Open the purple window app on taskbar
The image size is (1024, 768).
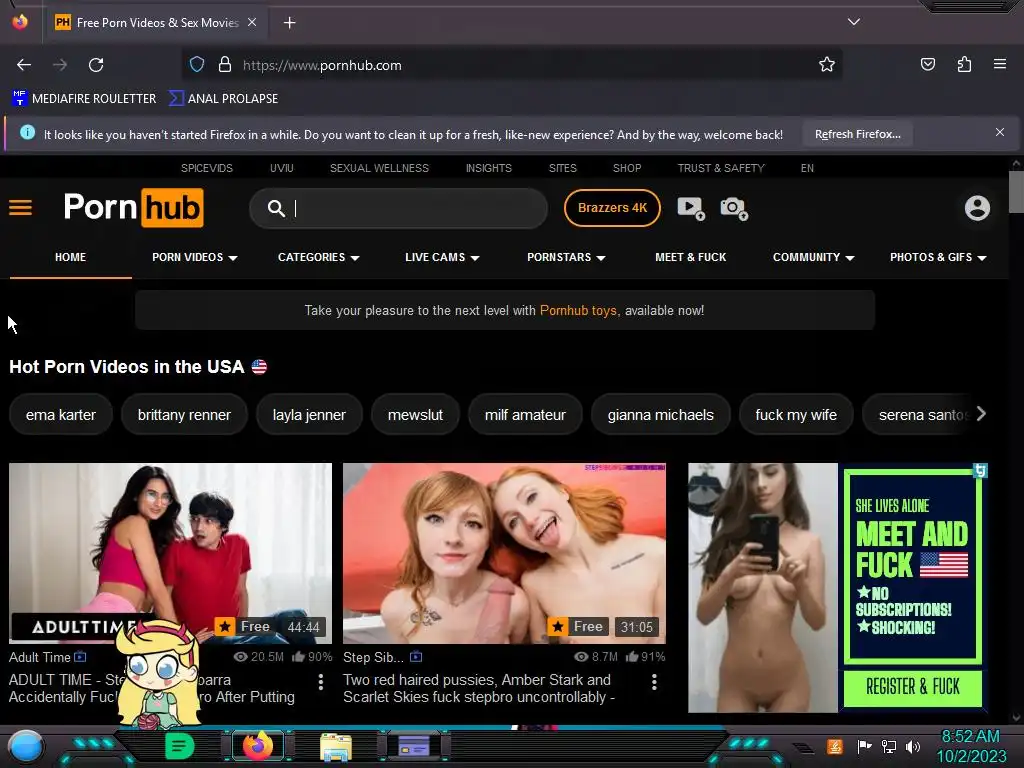414,746
